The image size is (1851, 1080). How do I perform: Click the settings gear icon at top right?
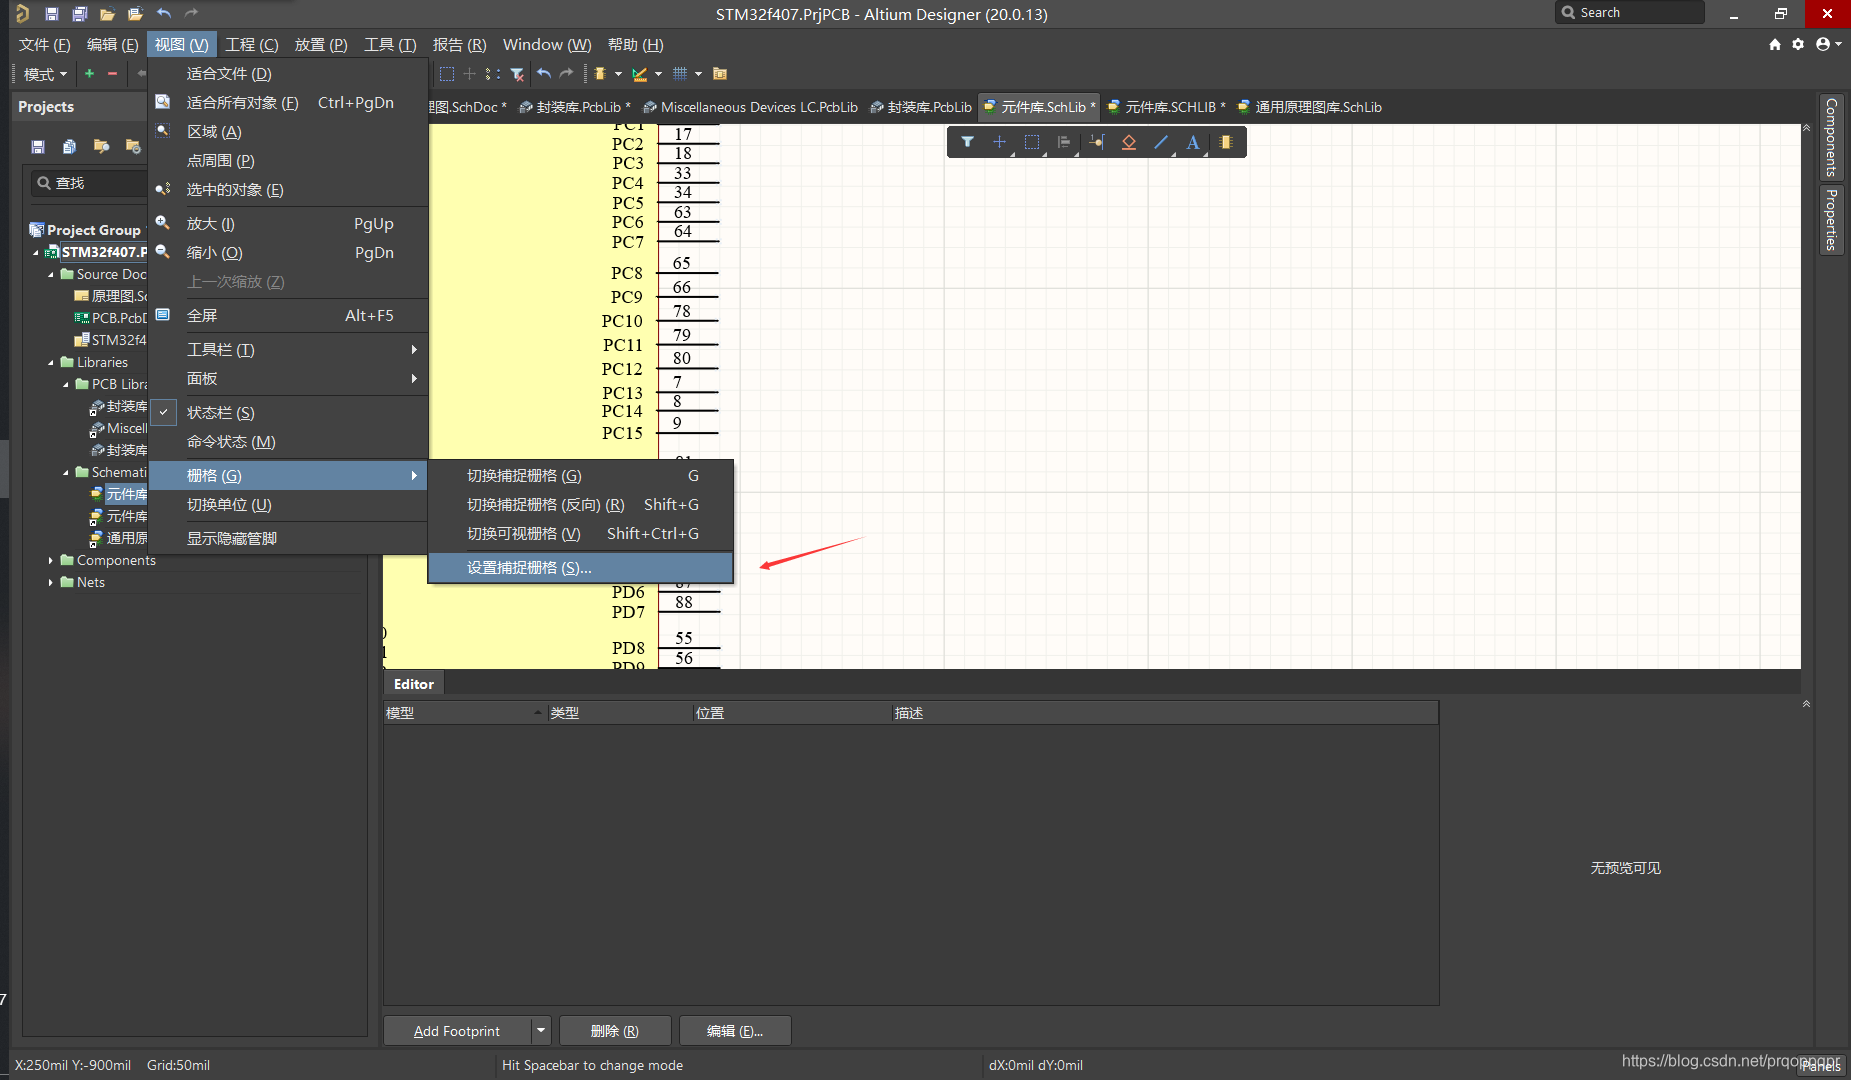[1798, 44]
